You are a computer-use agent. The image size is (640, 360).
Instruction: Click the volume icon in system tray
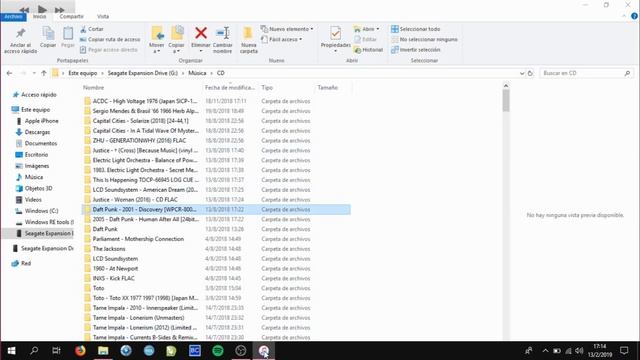coord(579,351)
